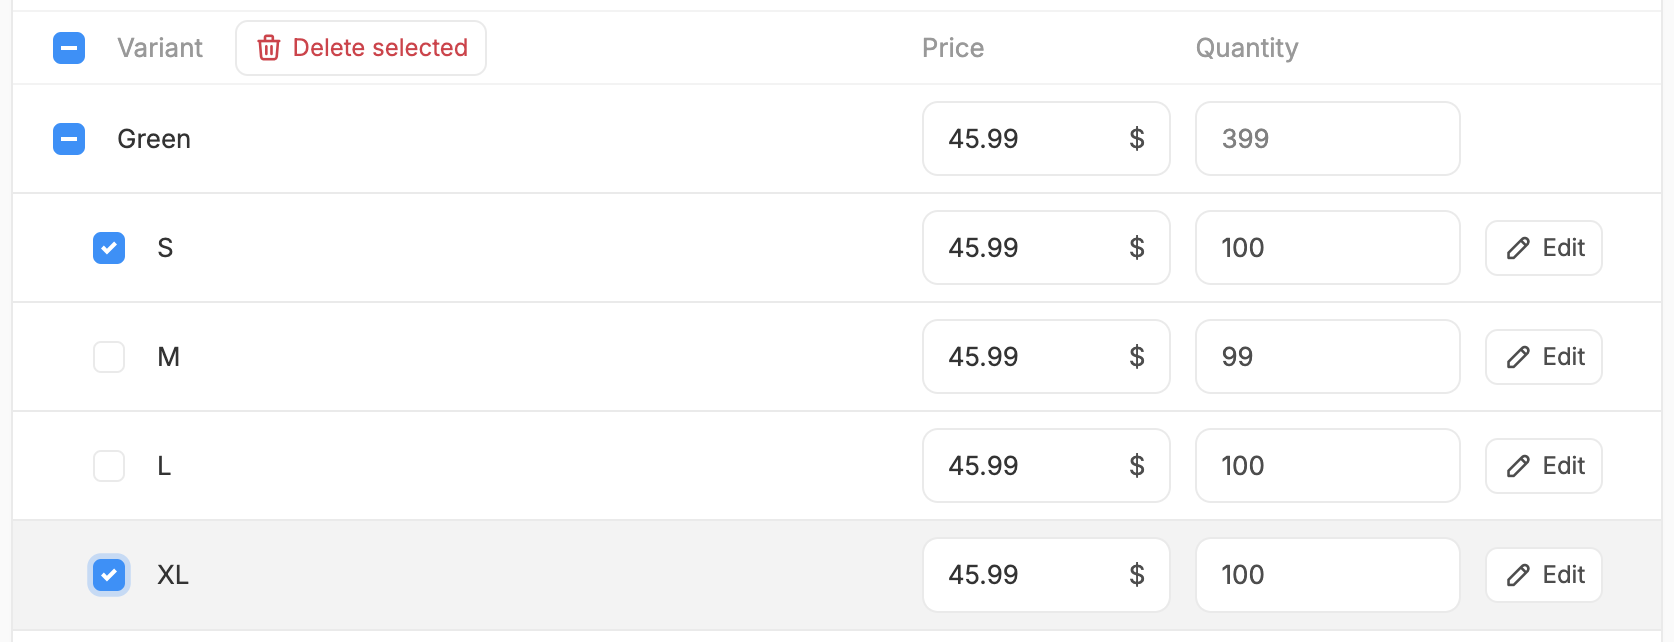Click the pencil icon in M row
This screenshot has width=1674, height=642.
pyautogui.click(x=1518, y=357)
